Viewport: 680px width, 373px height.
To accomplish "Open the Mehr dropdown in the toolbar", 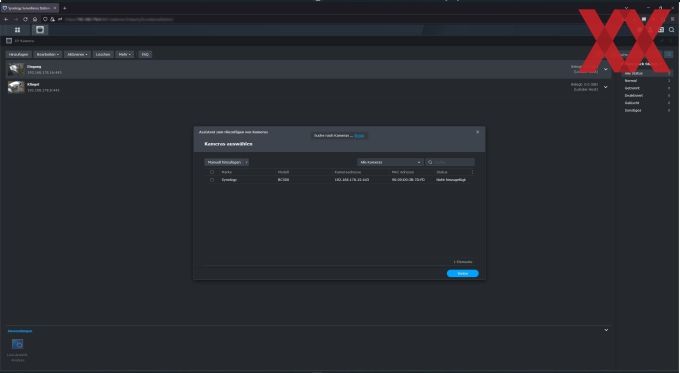I will 124,54.
